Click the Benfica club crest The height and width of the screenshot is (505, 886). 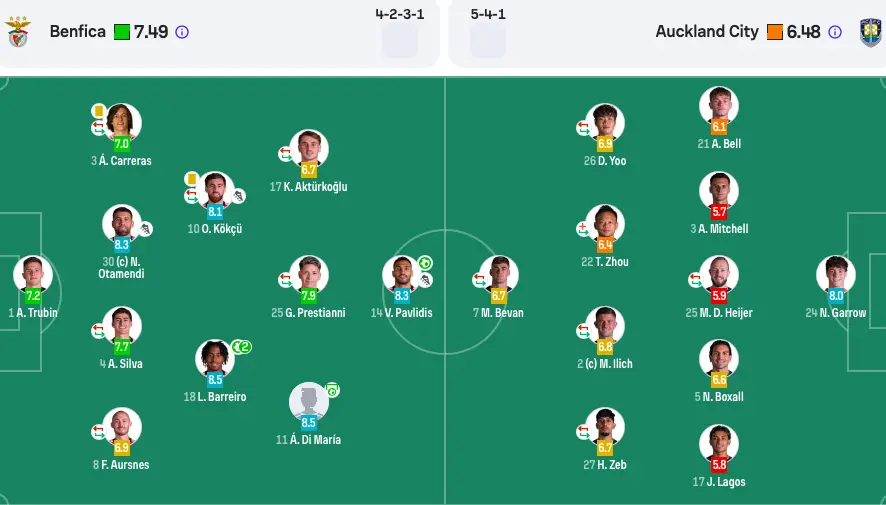pos(18,32)
